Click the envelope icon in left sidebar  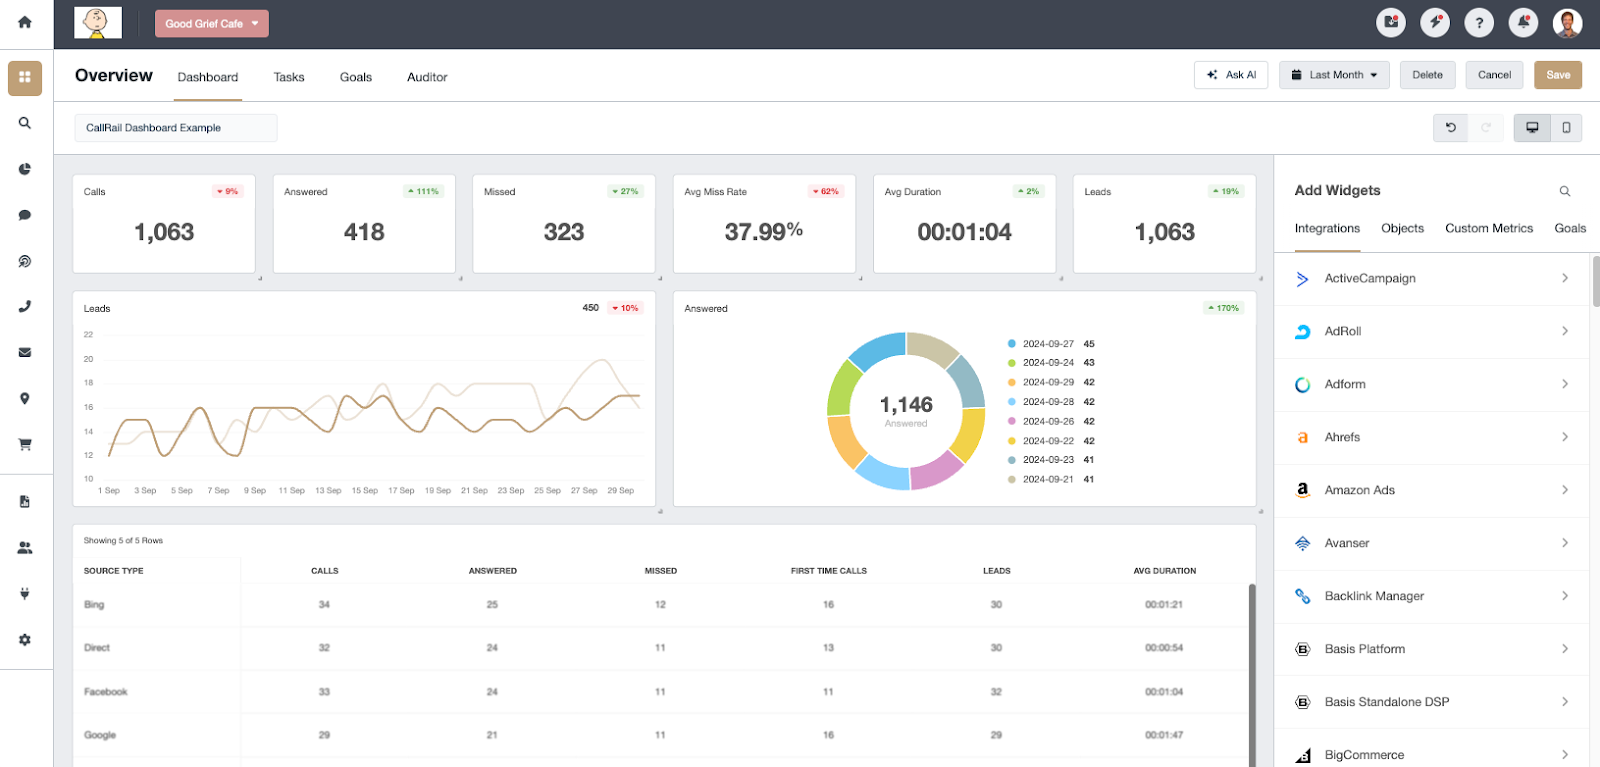[25, 352]
